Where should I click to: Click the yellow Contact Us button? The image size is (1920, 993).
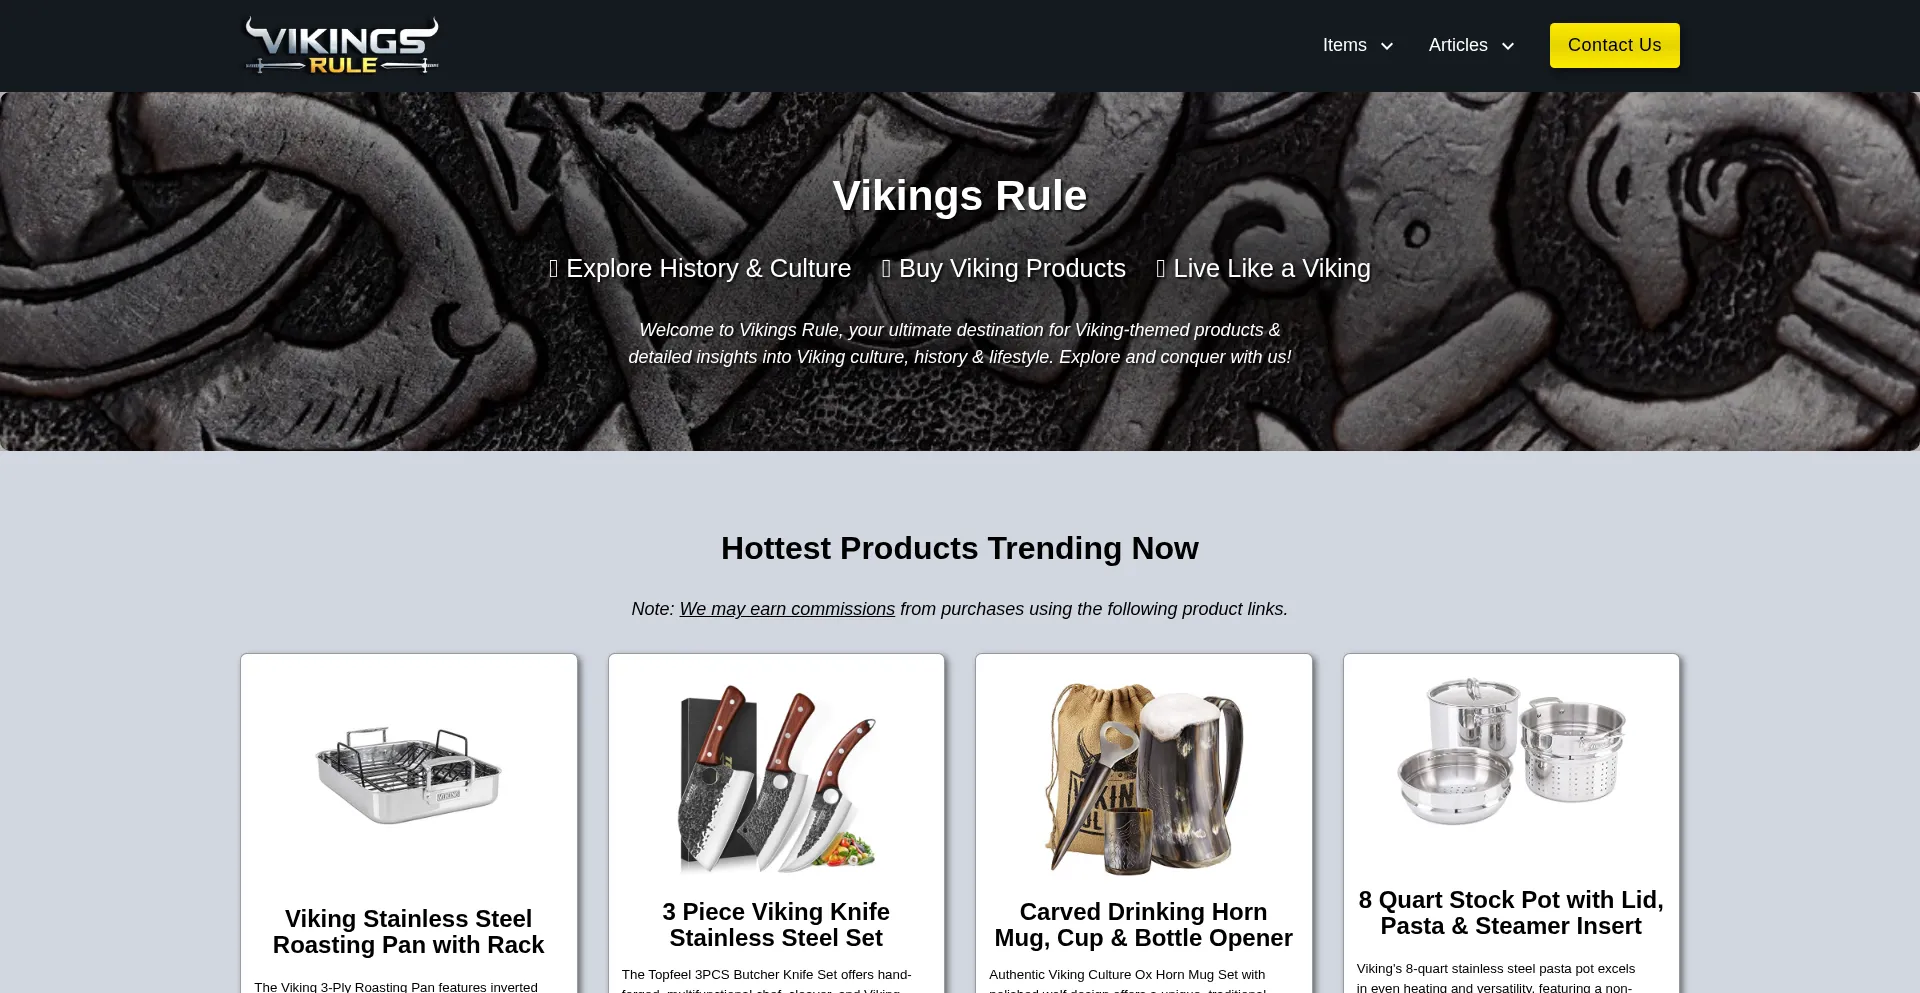1614,45
